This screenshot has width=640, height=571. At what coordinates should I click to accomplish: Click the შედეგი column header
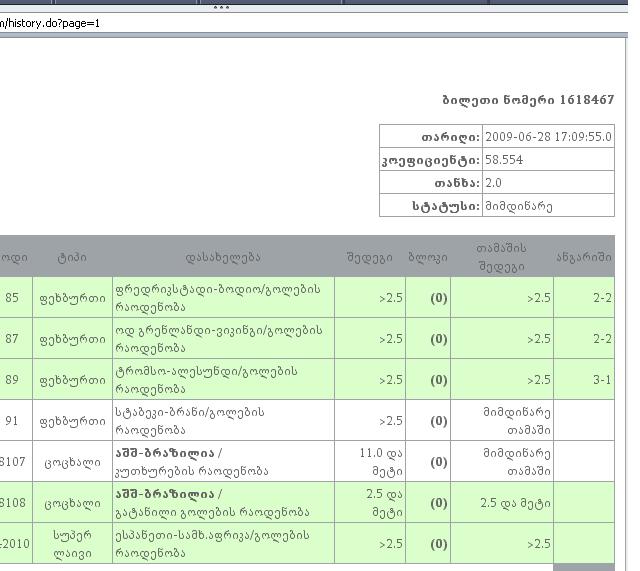(x=370, y=257)
